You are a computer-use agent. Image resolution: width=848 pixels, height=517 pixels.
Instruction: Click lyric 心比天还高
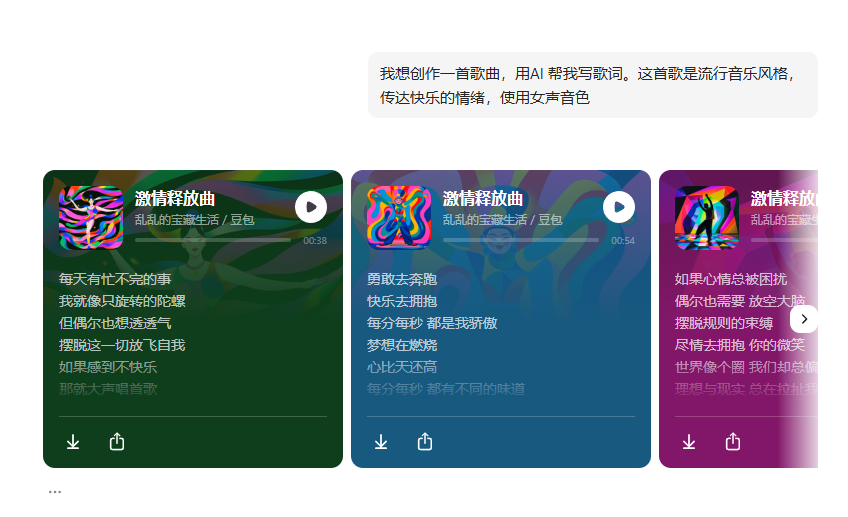(402, 367)
